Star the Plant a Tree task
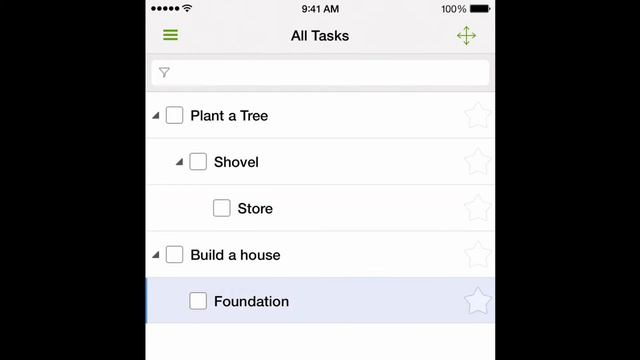The image size is (640, 360). coord(477,116)
